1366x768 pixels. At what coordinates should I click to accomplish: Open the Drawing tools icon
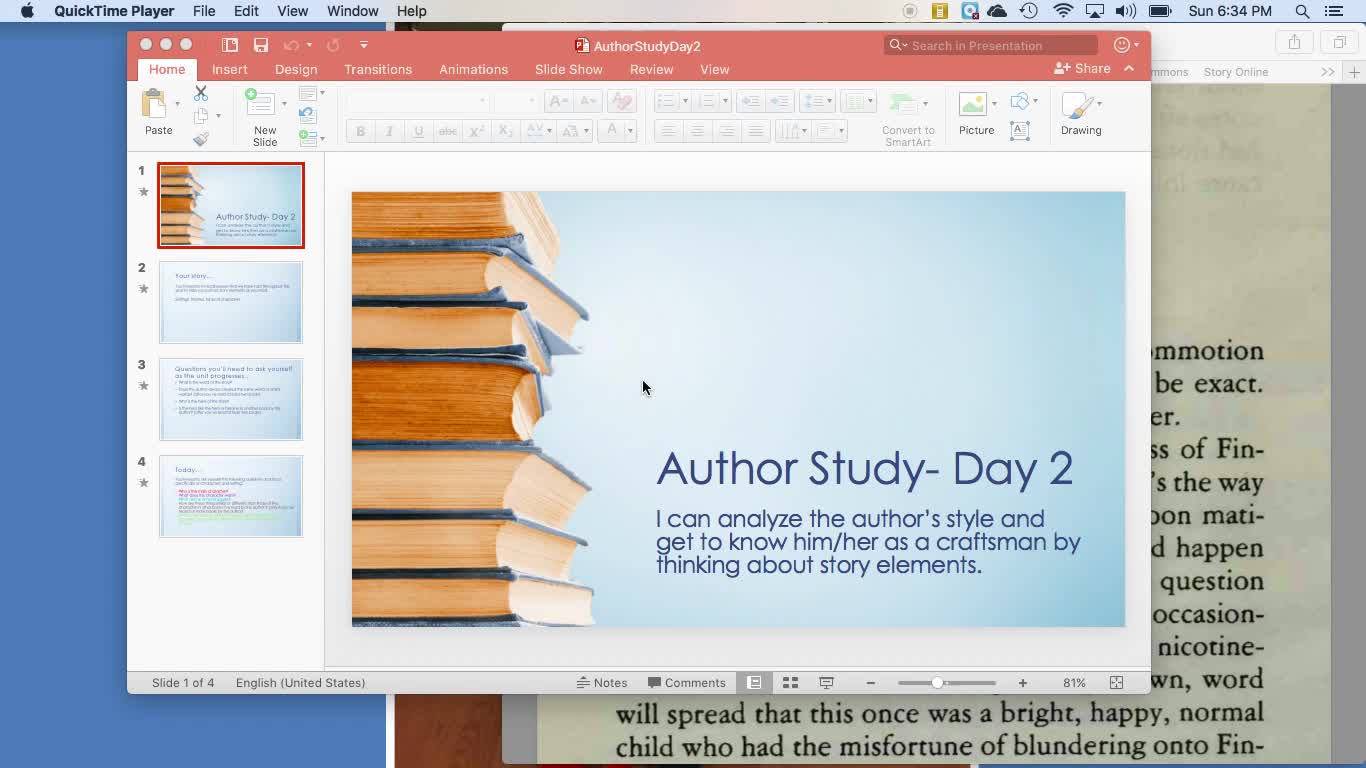point(1077,105)
